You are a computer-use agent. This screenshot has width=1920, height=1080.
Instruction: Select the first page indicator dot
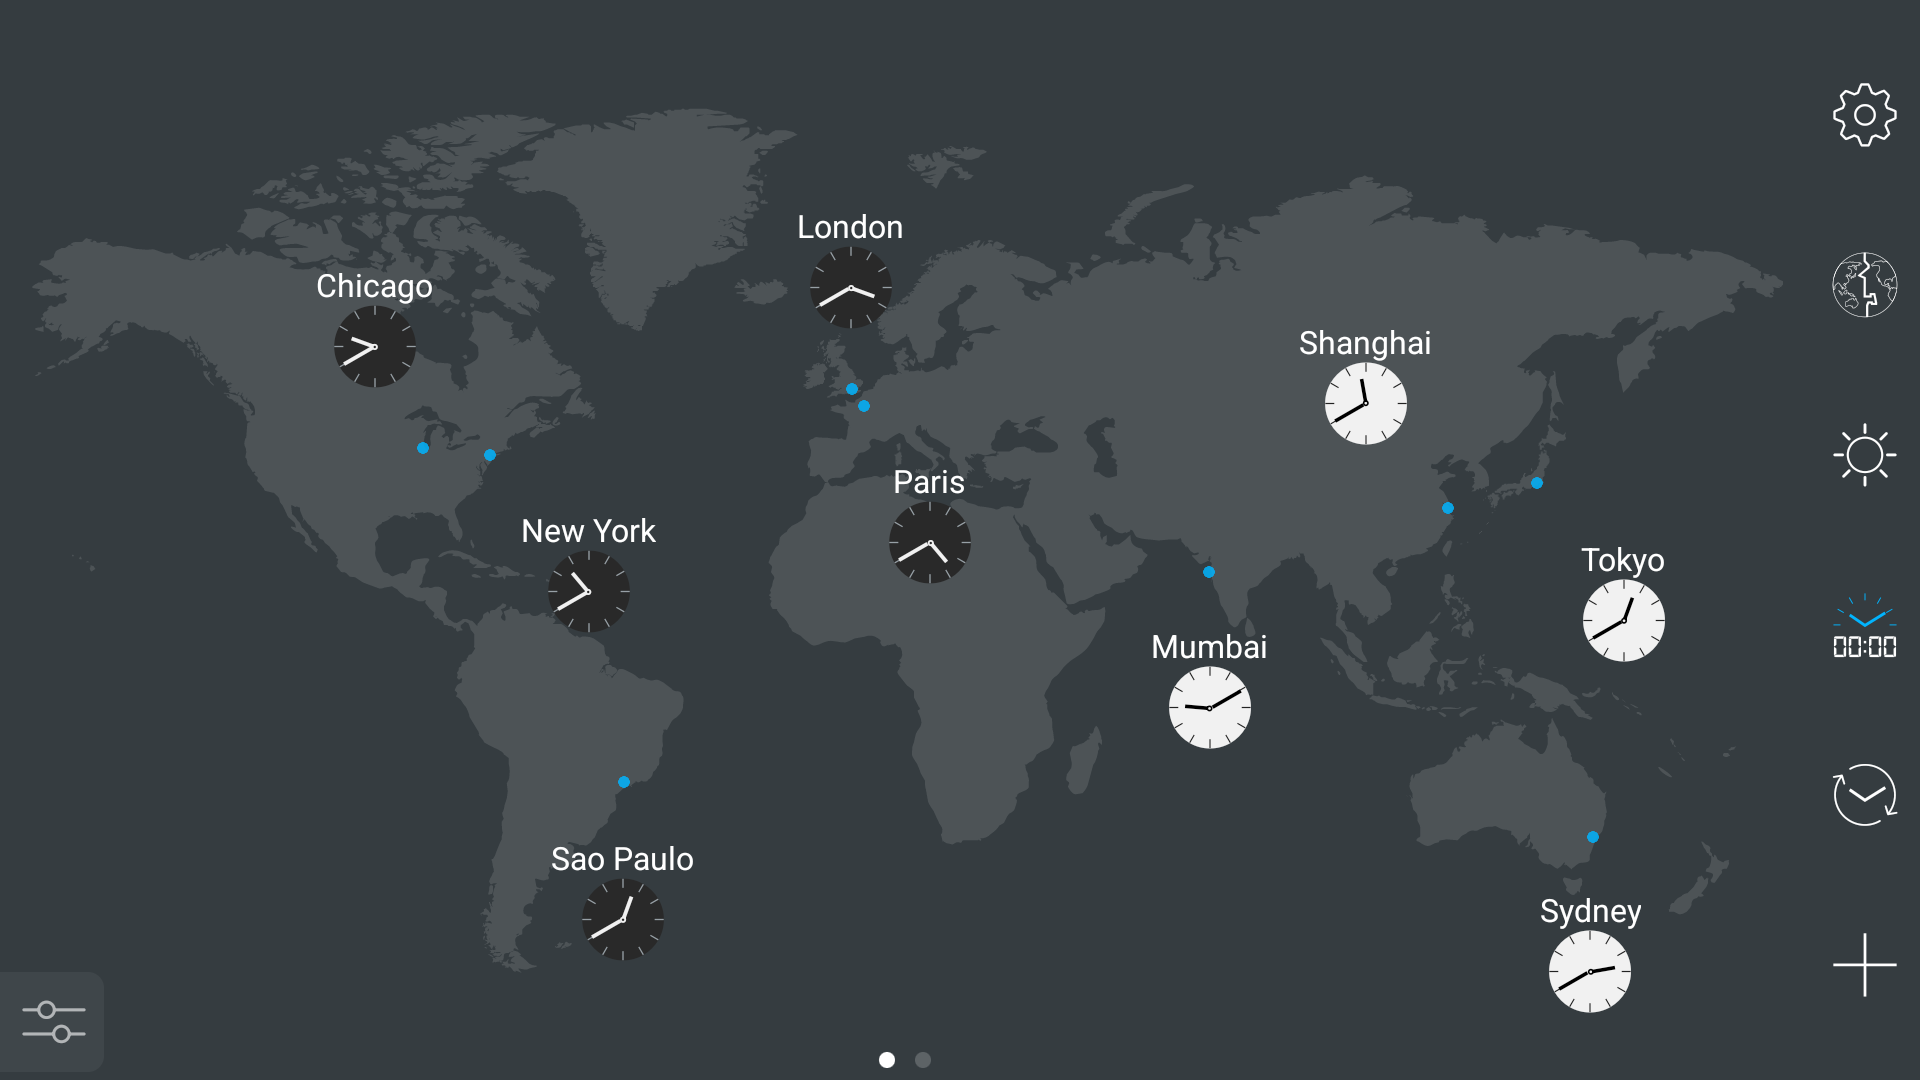pos(887,1060)
